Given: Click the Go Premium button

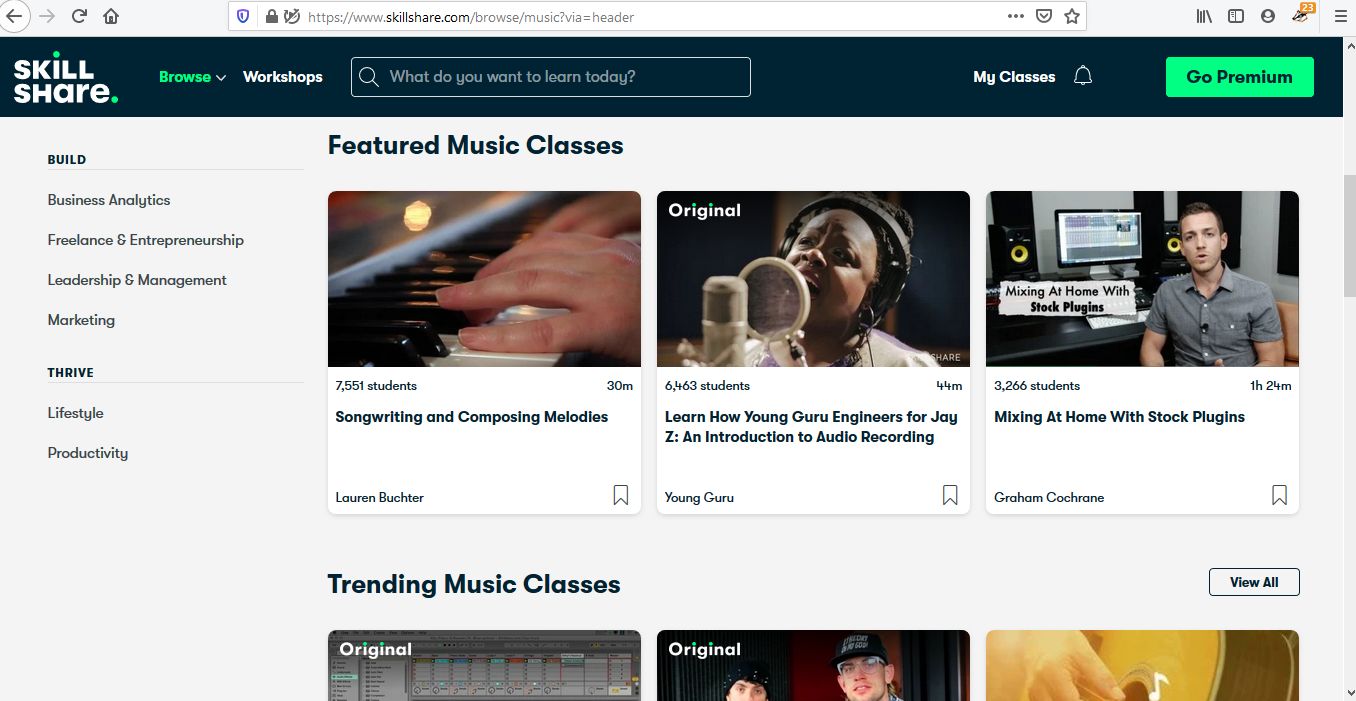Looking at the screenshot, I should click(x=1240, y=77).
